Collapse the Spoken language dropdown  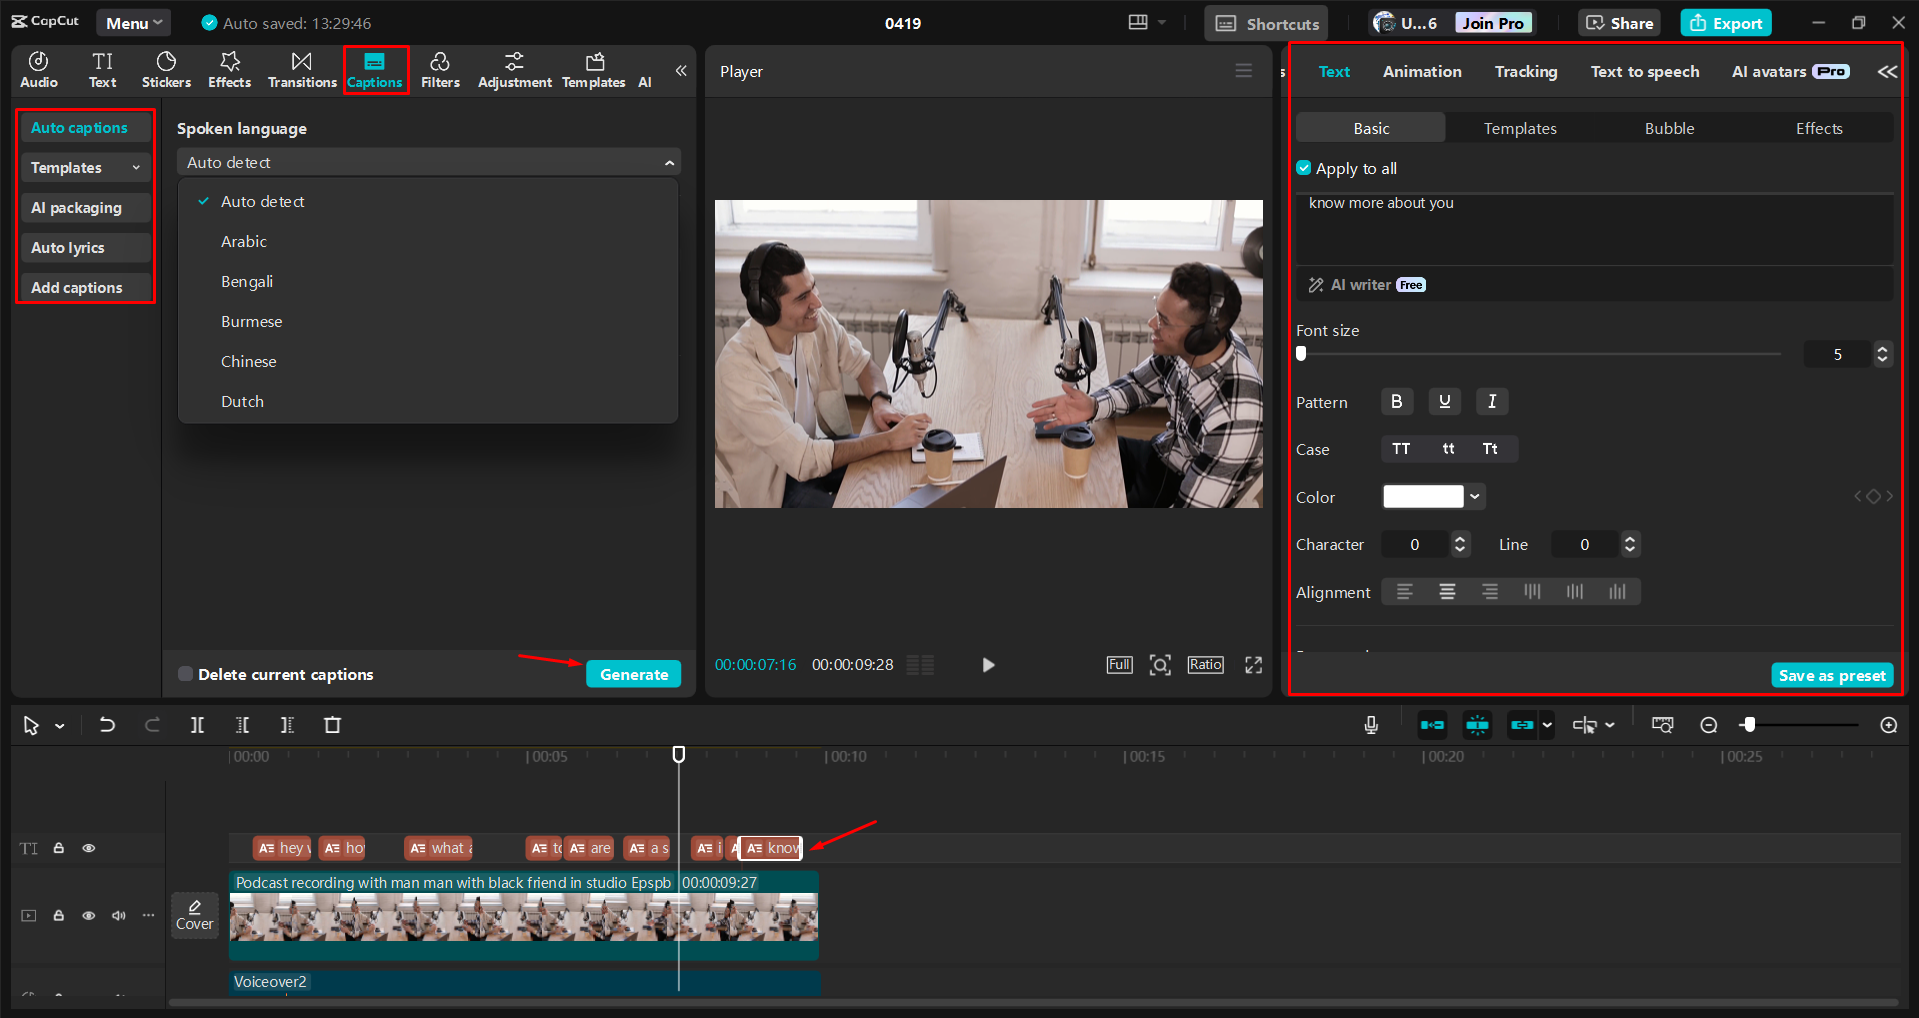[669, 161]
